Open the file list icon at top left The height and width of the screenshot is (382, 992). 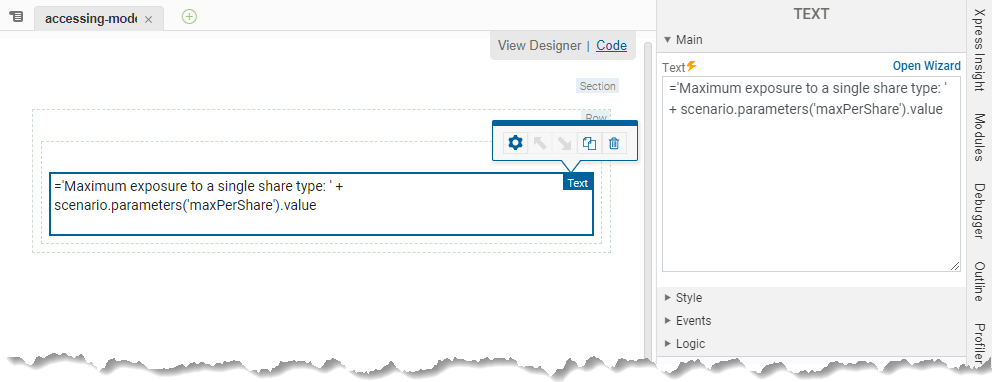16,17
